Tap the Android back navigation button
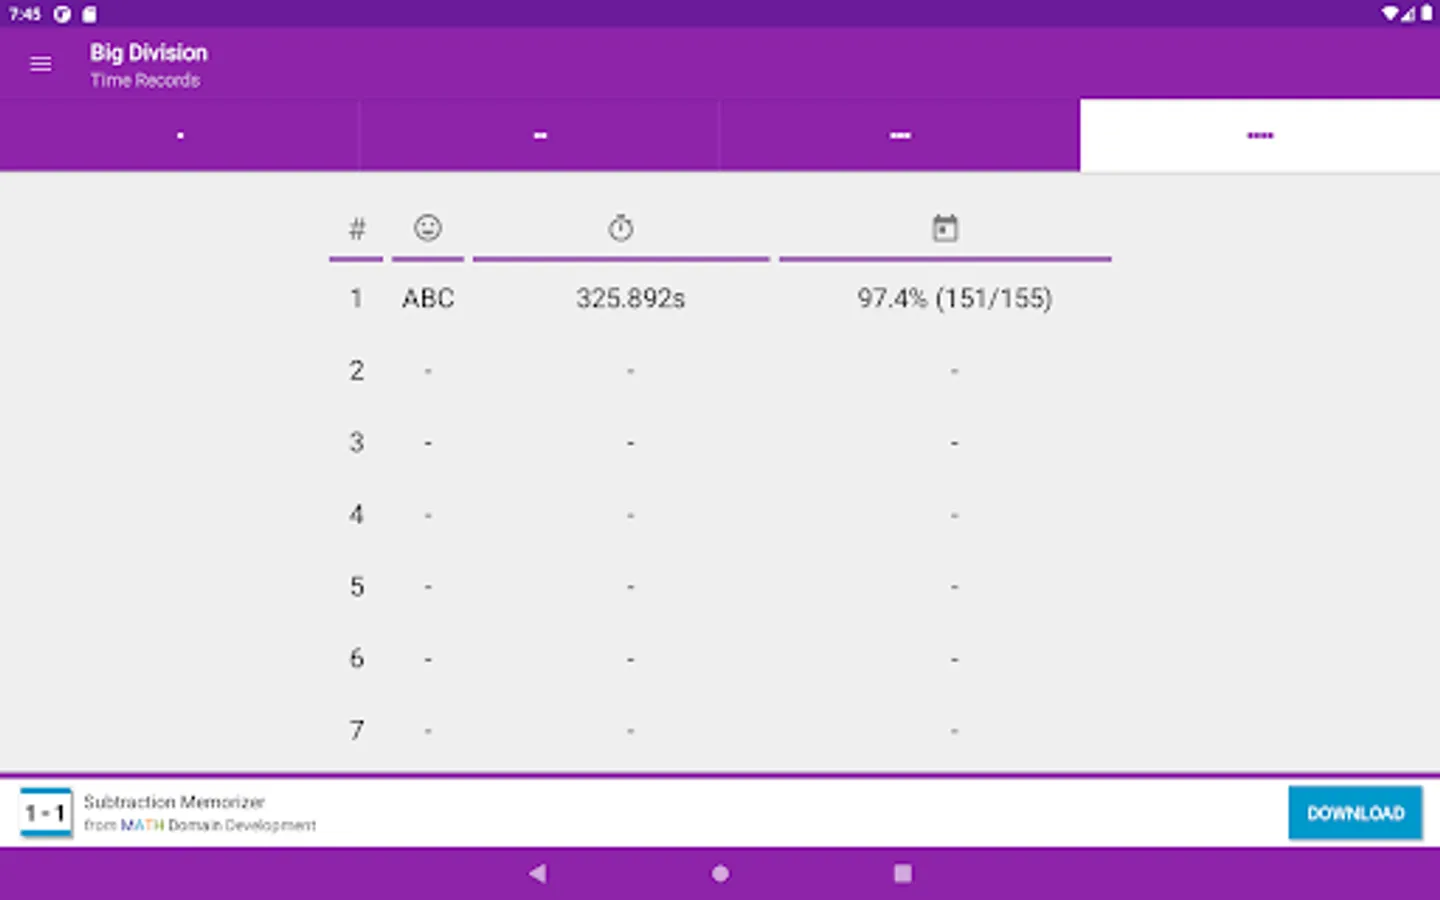Screen dimensions: 1440x900 [x=538, y=873]
